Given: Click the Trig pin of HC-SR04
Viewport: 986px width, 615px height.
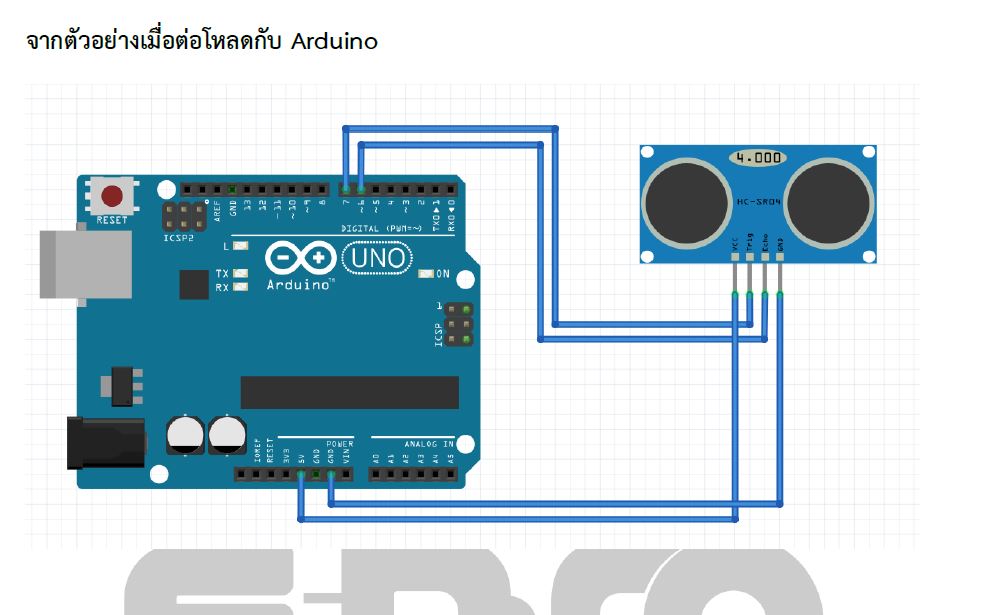Looking at the screenshot, I should [x=750, y=258].
